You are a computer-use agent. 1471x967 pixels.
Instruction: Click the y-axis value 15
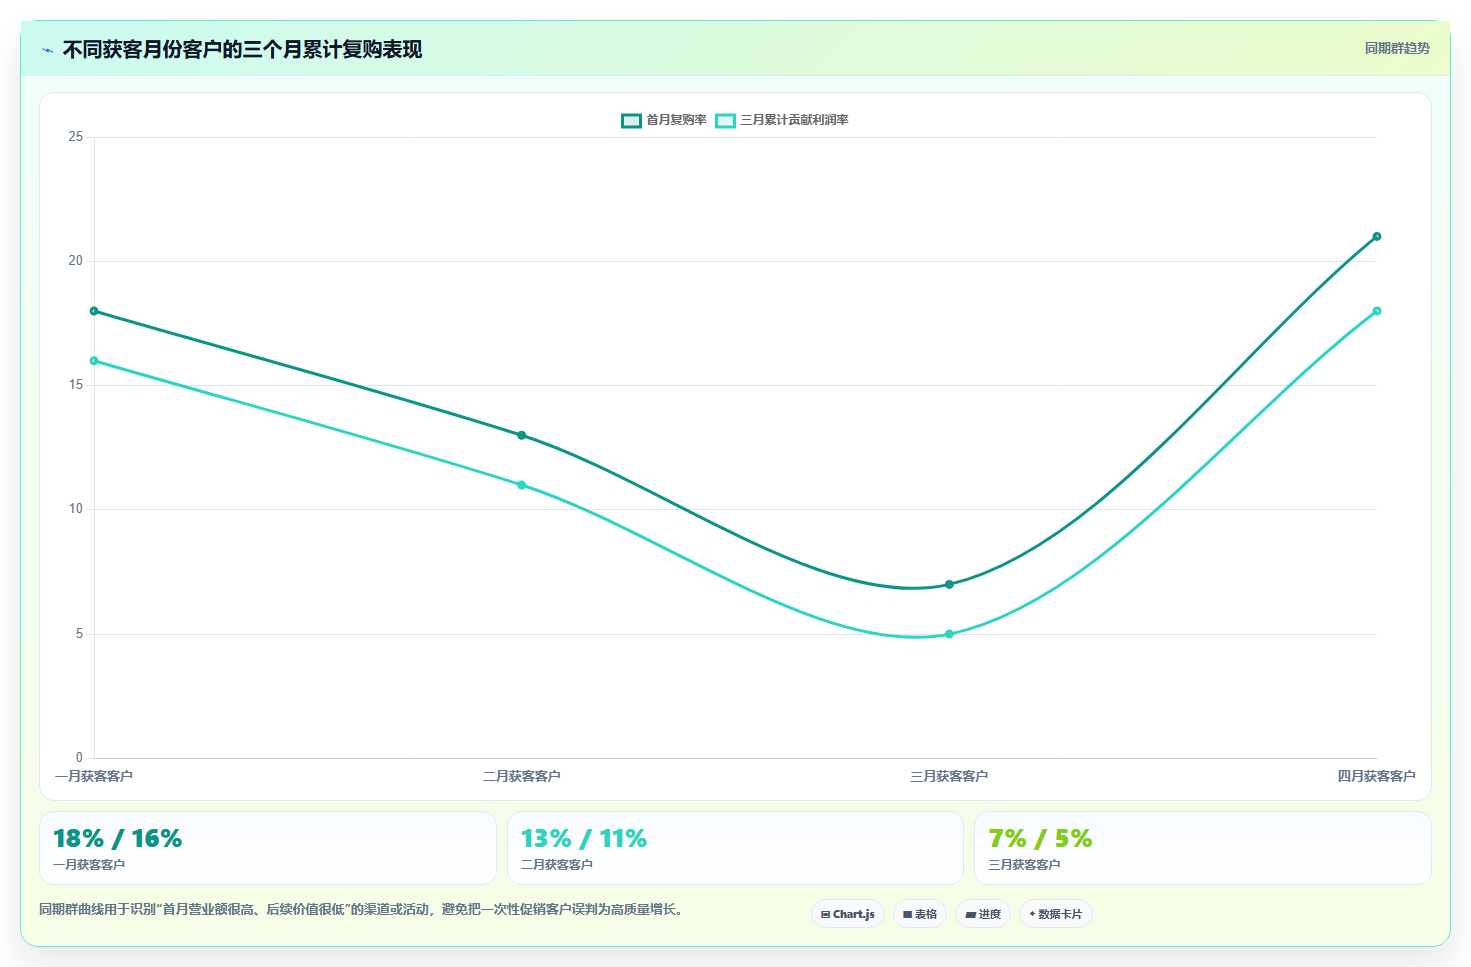click(x=76, y=385)
